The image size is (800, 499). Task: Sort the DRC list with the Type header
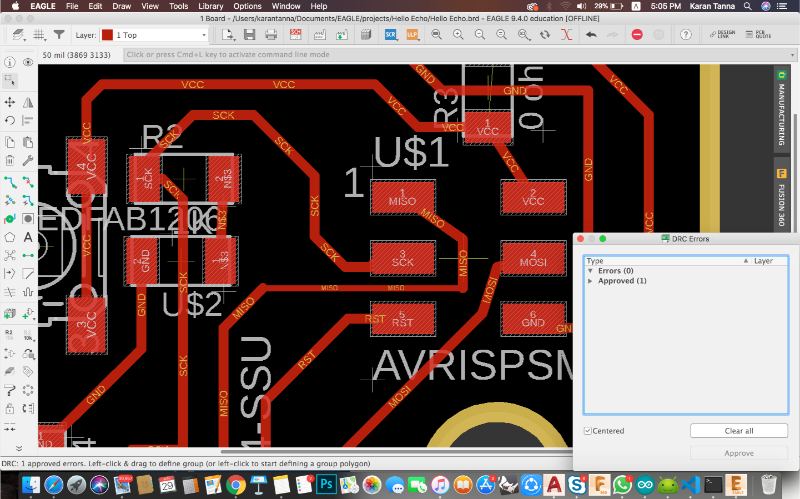[595, 261]
